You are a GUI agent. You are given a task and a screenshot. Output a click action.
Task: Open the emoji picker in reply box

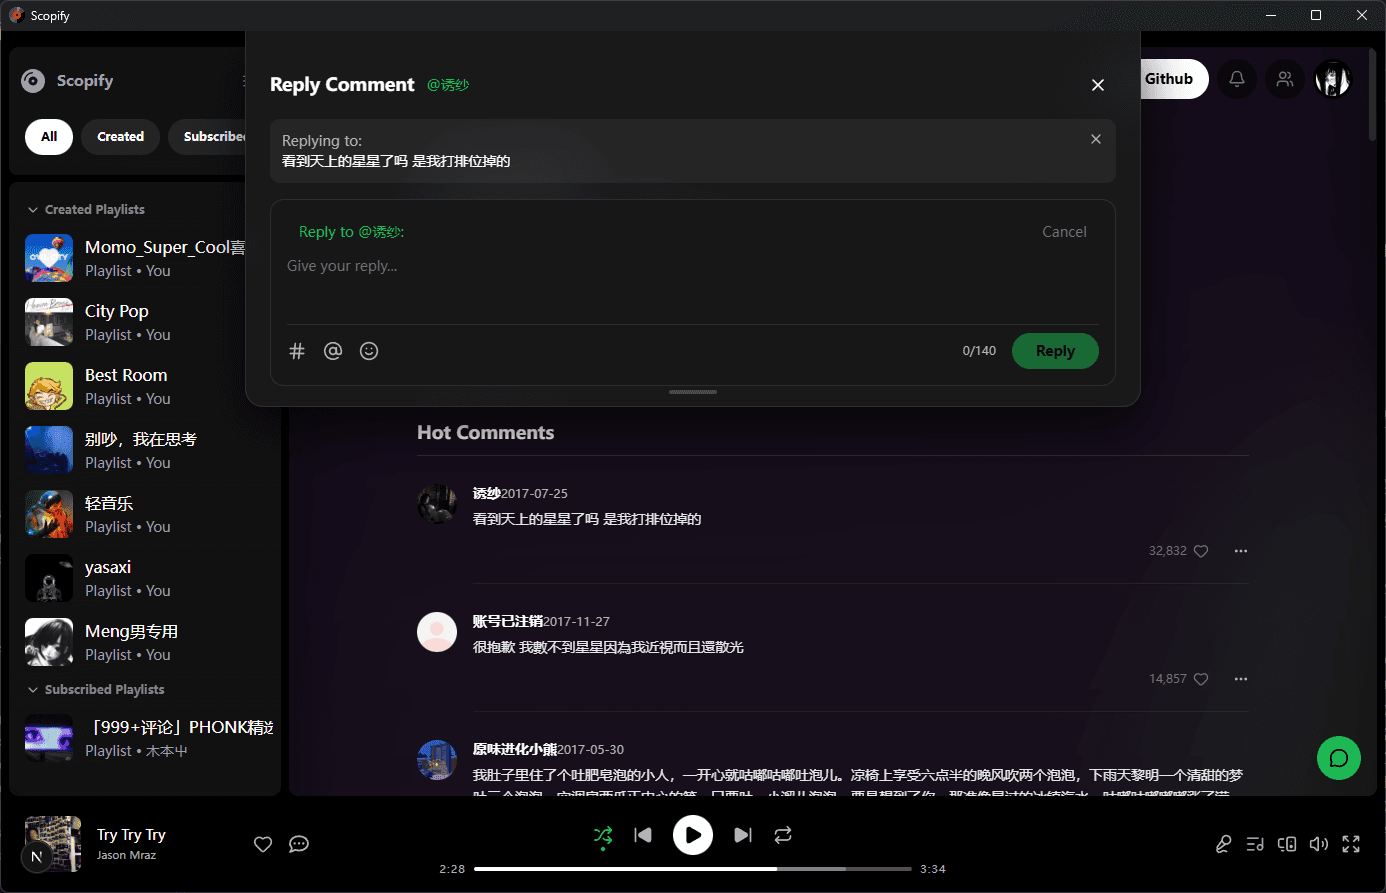click(369, 351)
